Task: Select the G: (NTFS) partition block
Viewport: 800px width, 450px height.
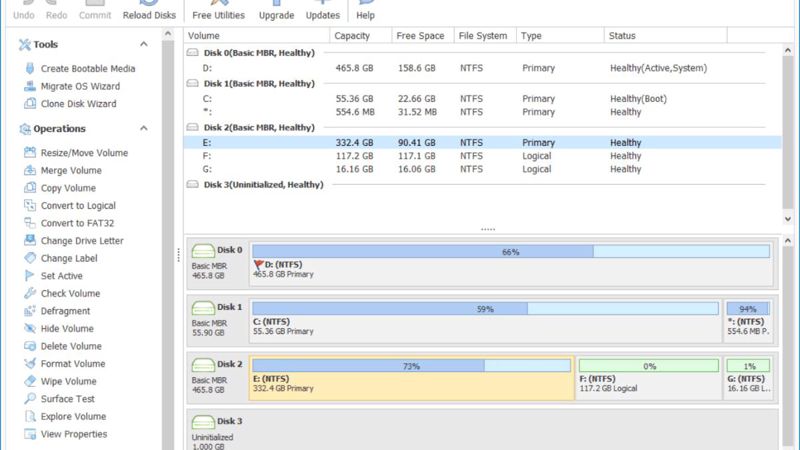Action: (x=748, y=378)
